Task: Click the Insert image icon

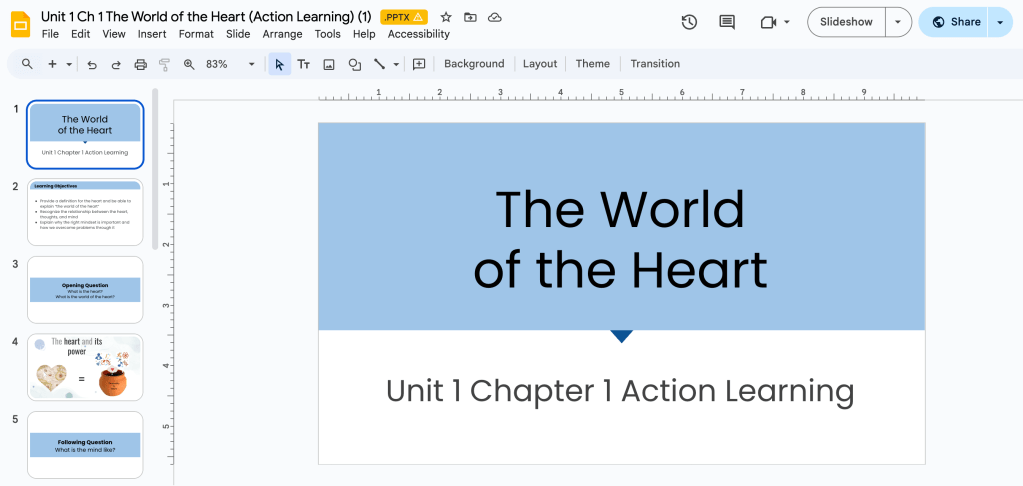Action: [x=329, y=64]
